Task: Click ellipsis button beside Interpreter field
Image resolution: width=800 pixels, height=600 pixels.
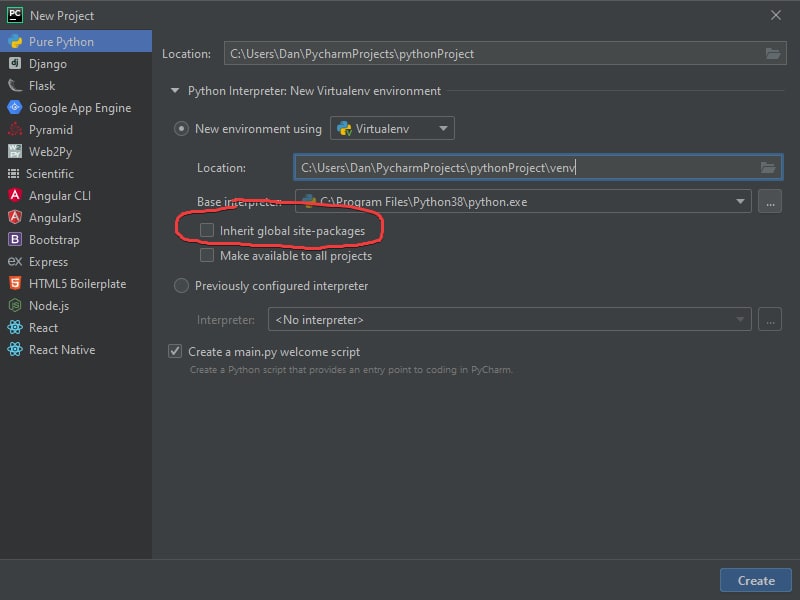Action: point(770,319)
